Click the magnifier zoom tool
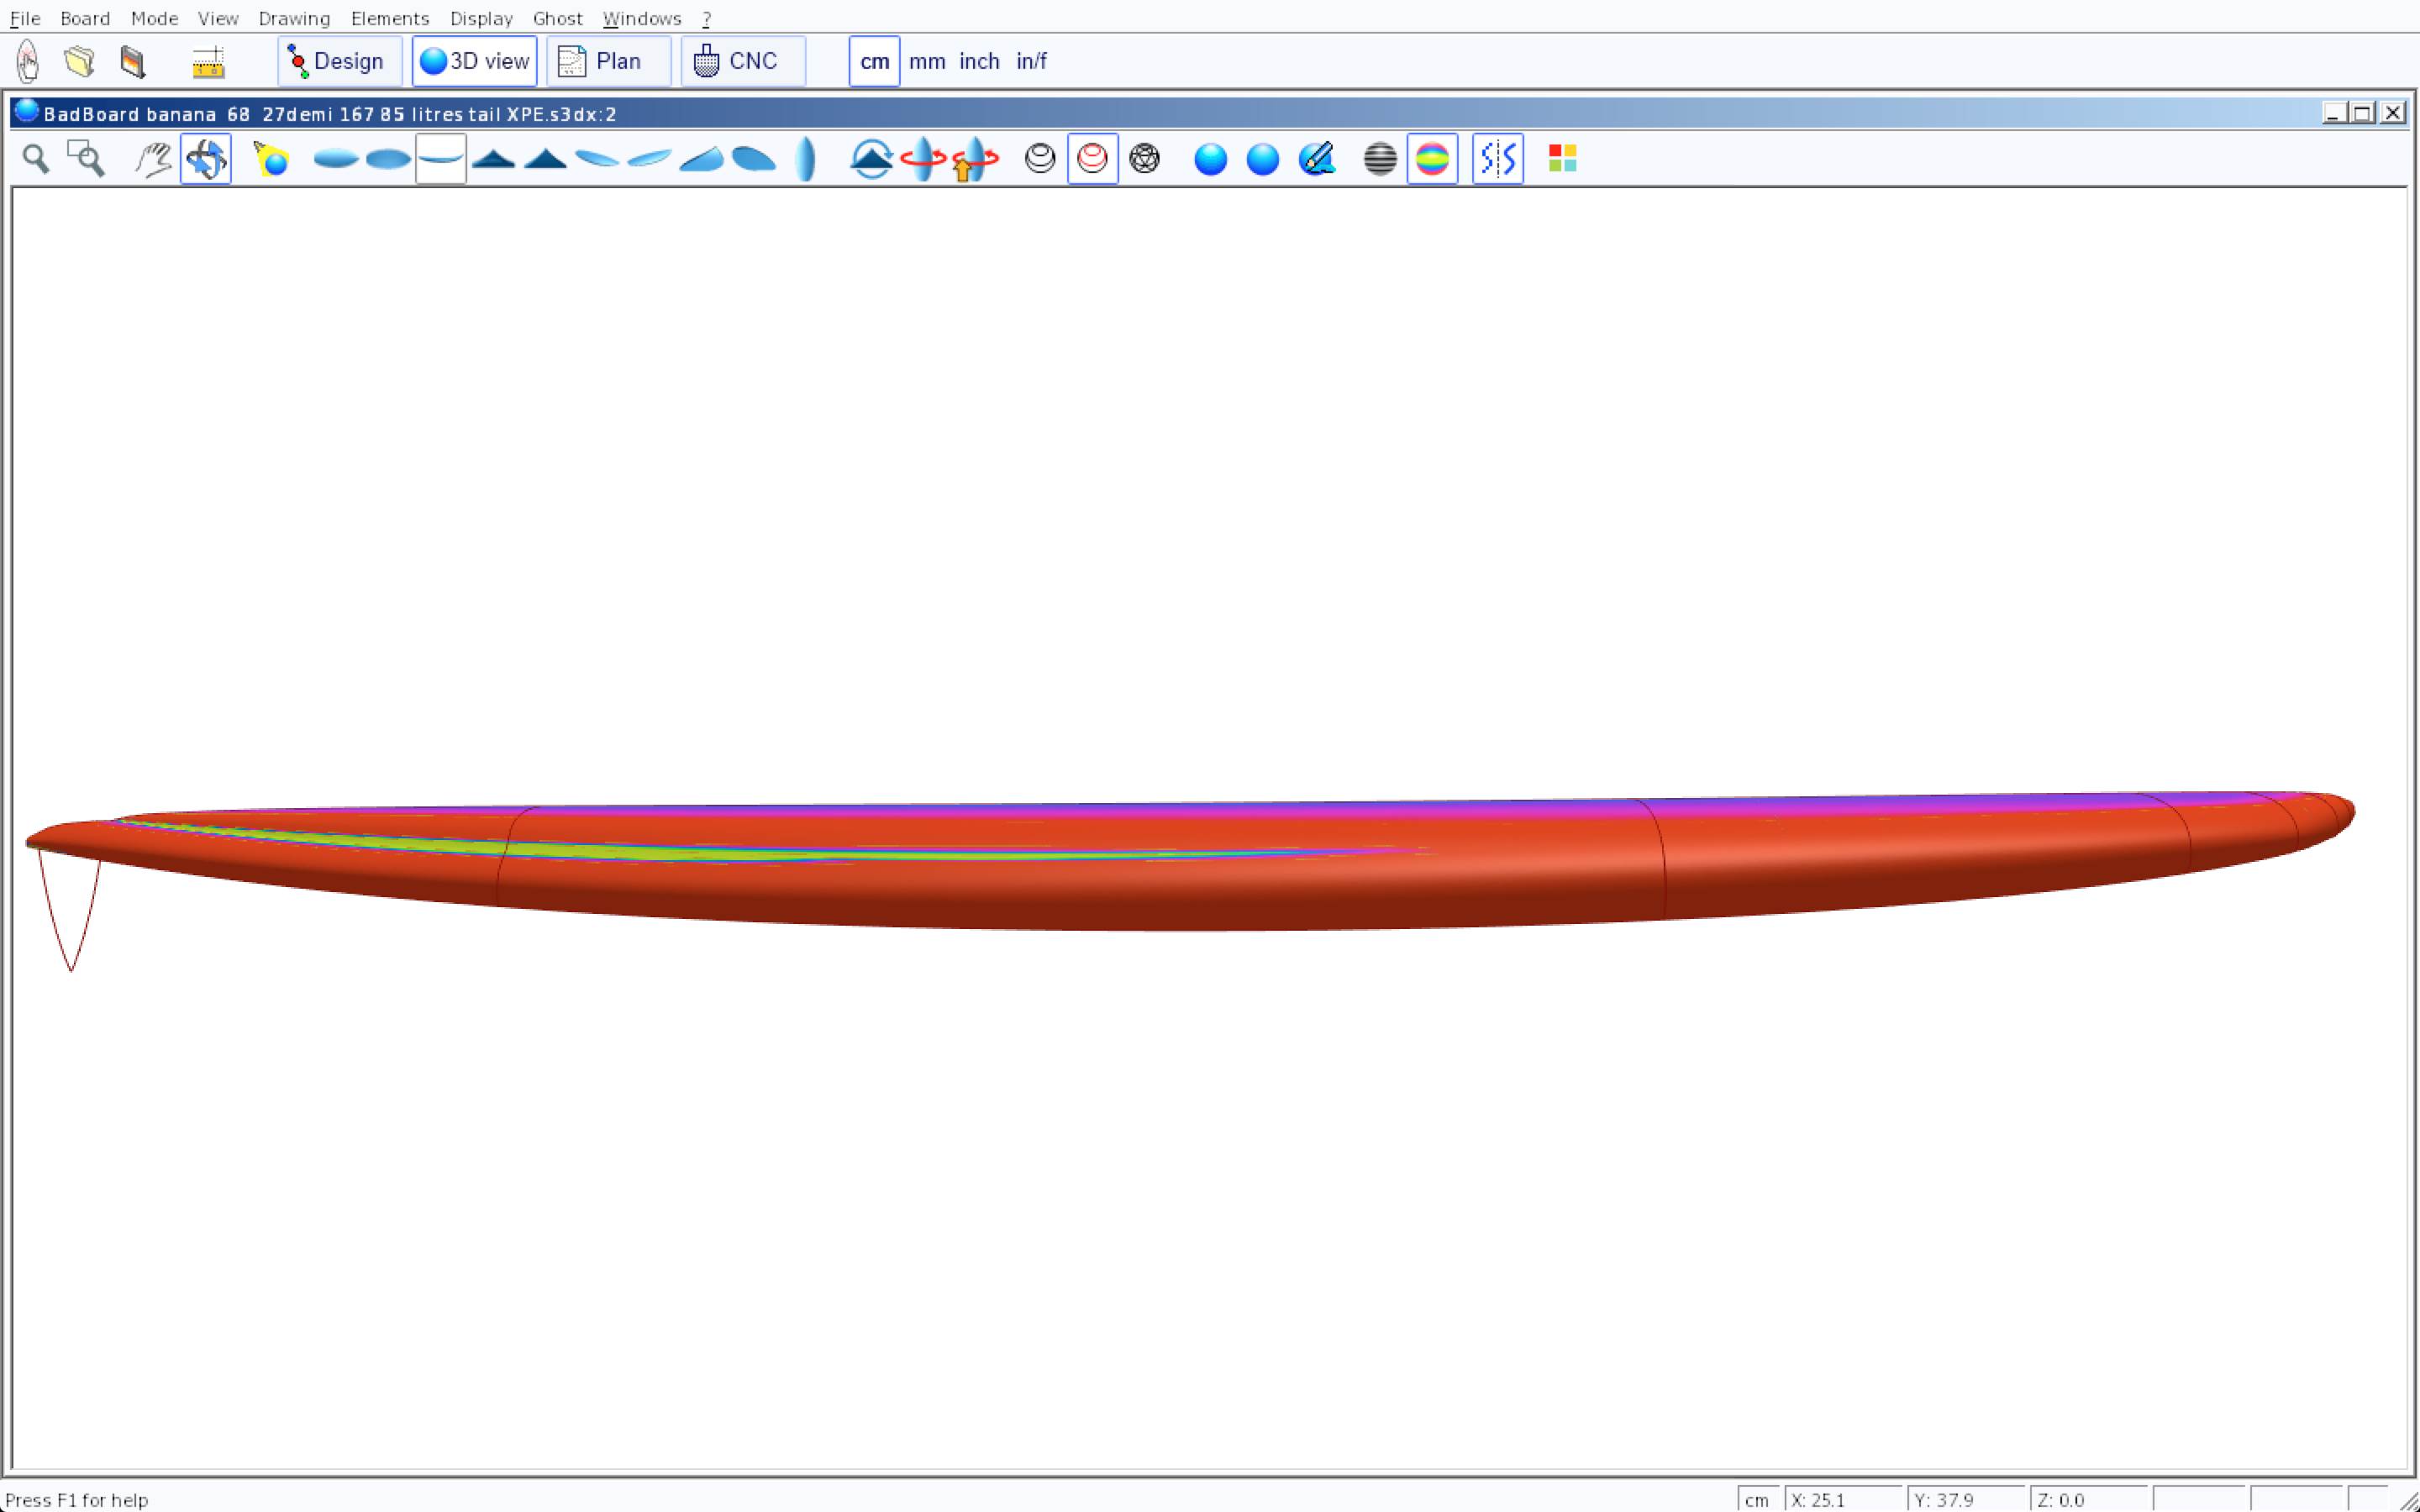This screenshot has width=2420, height=1512. (36, 159)
